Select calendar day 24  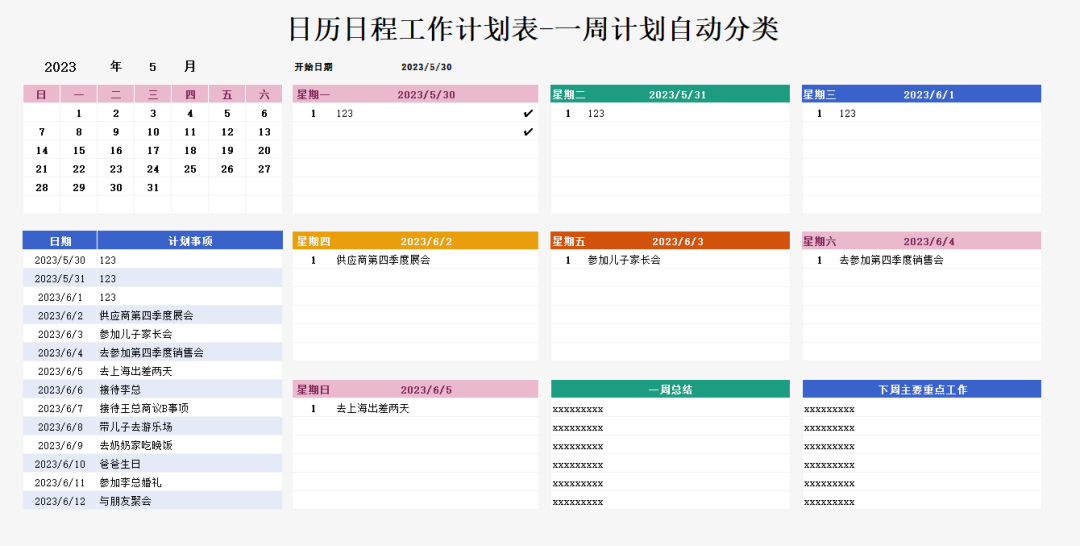click(153, 169)
